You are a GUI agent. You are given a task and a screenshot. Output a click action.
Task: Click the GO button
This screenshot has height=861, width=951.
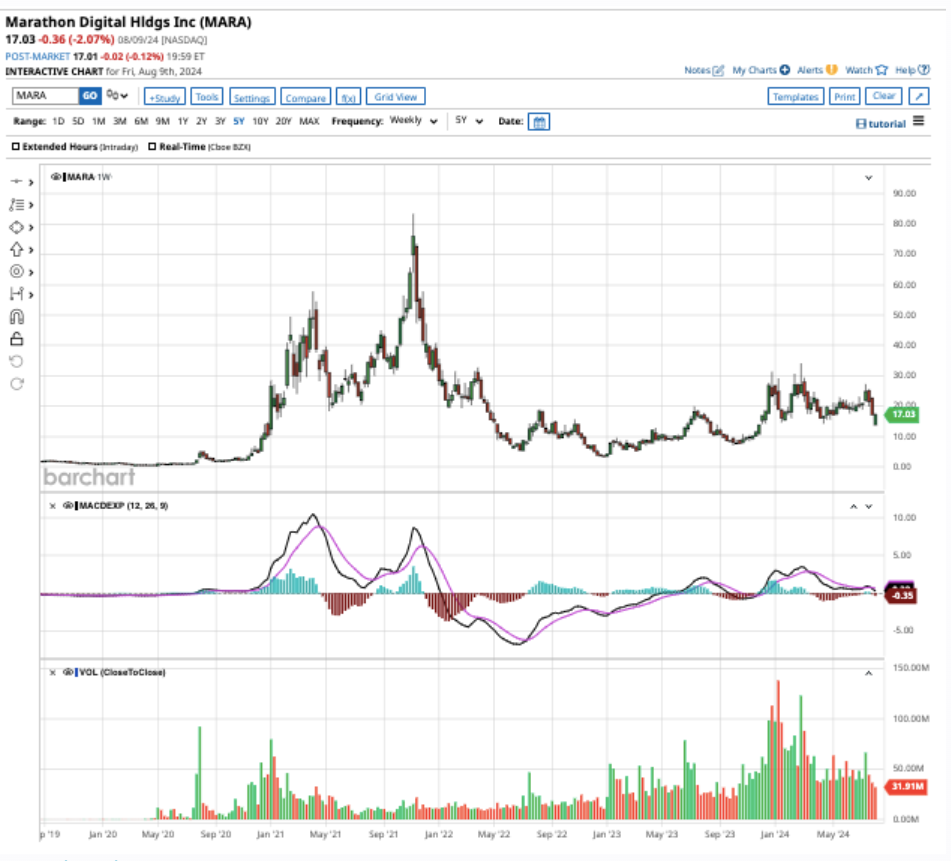coord(90,96)
